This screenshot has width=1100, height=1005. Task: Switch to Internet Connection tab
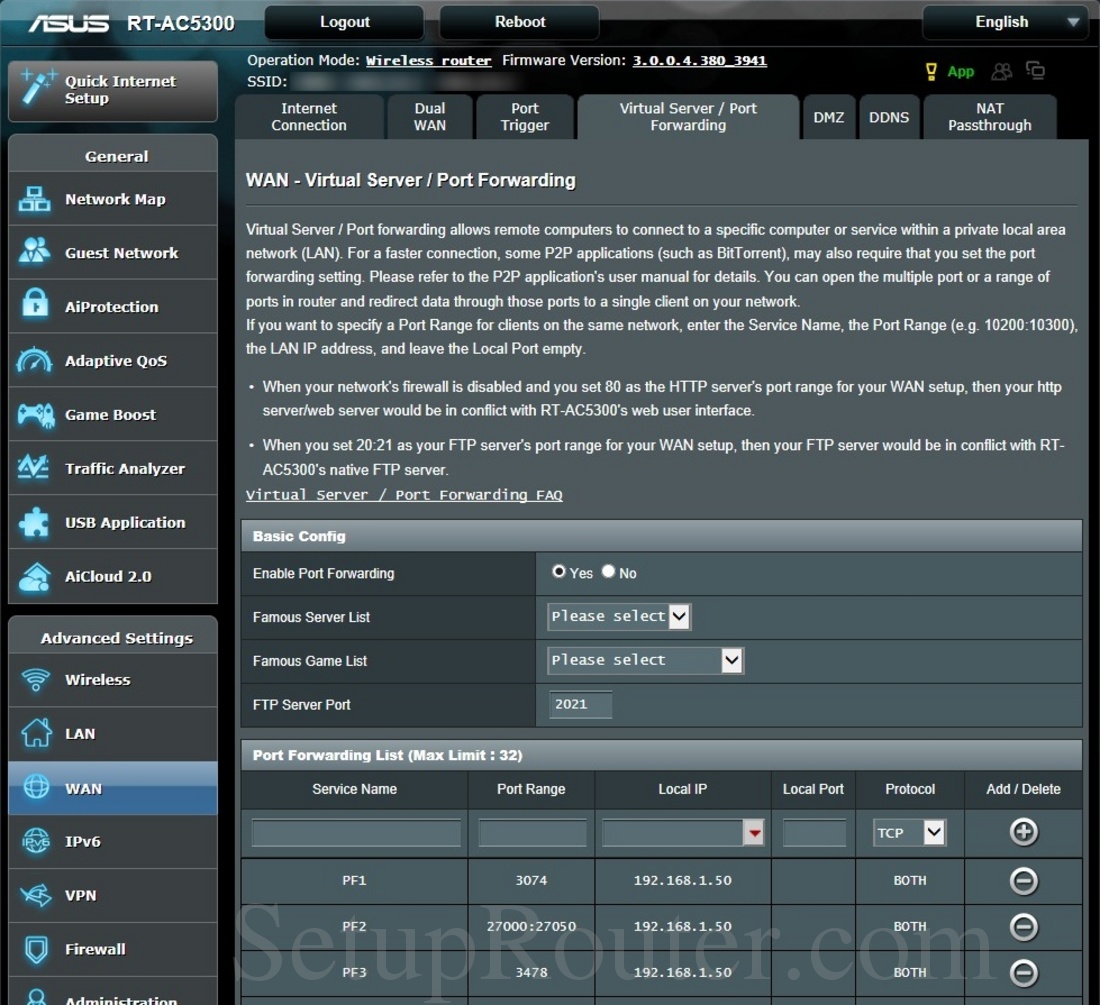pos(309,117)
